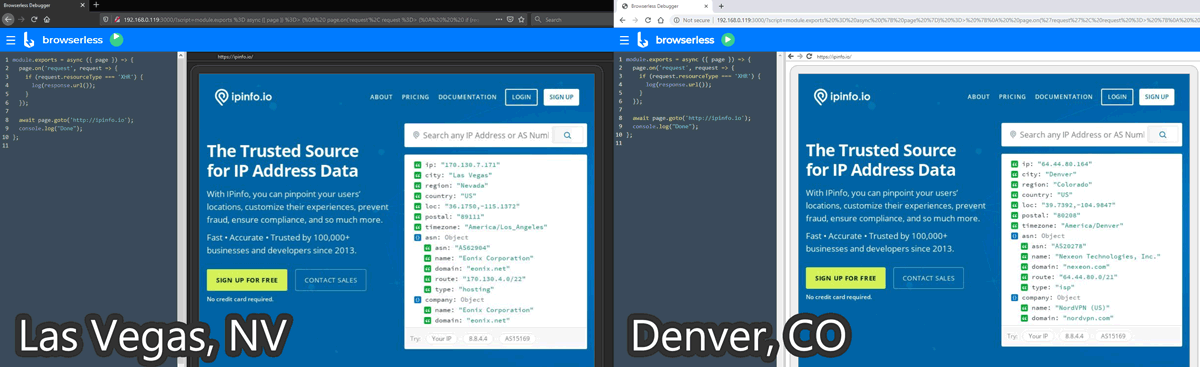
Task: Open DOCUMENTATION in the Las Vegas ipinfo page
Action: click(x=467, y=97)
